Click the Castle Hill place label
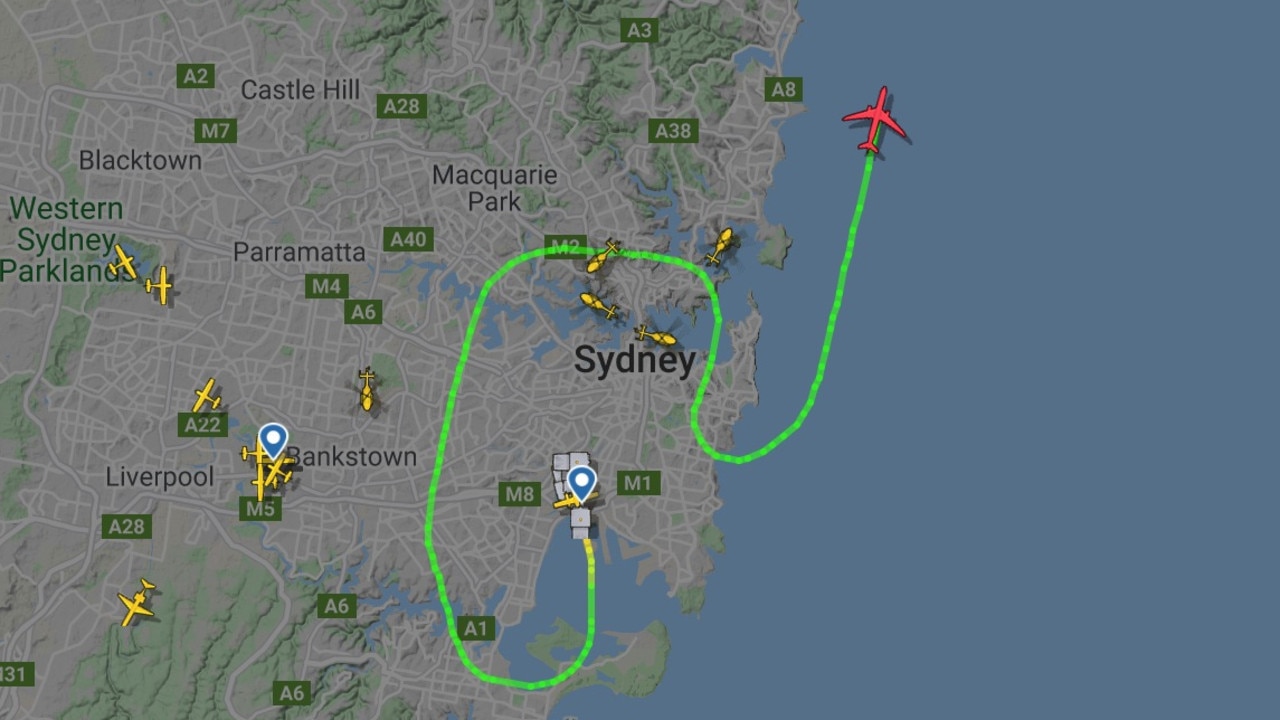This screenshot has width=1280, height=720. pyautogui.click(x=300, y=89)
